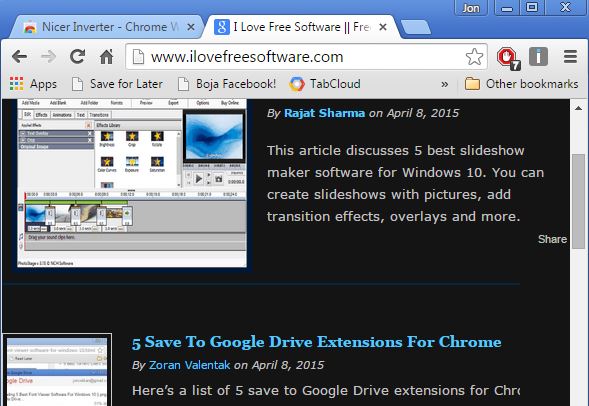Click the Share label on the page
589x406 pixels.
click(x=552, y=239)
